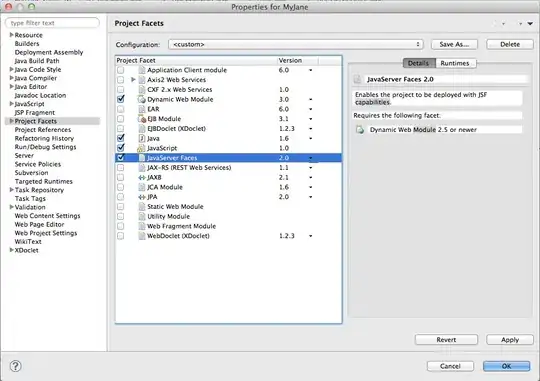Image resolution: width=540 pixels, height=381 pixels.
Task: Expand the Axis2 Web Services facet
Action: 133,80
